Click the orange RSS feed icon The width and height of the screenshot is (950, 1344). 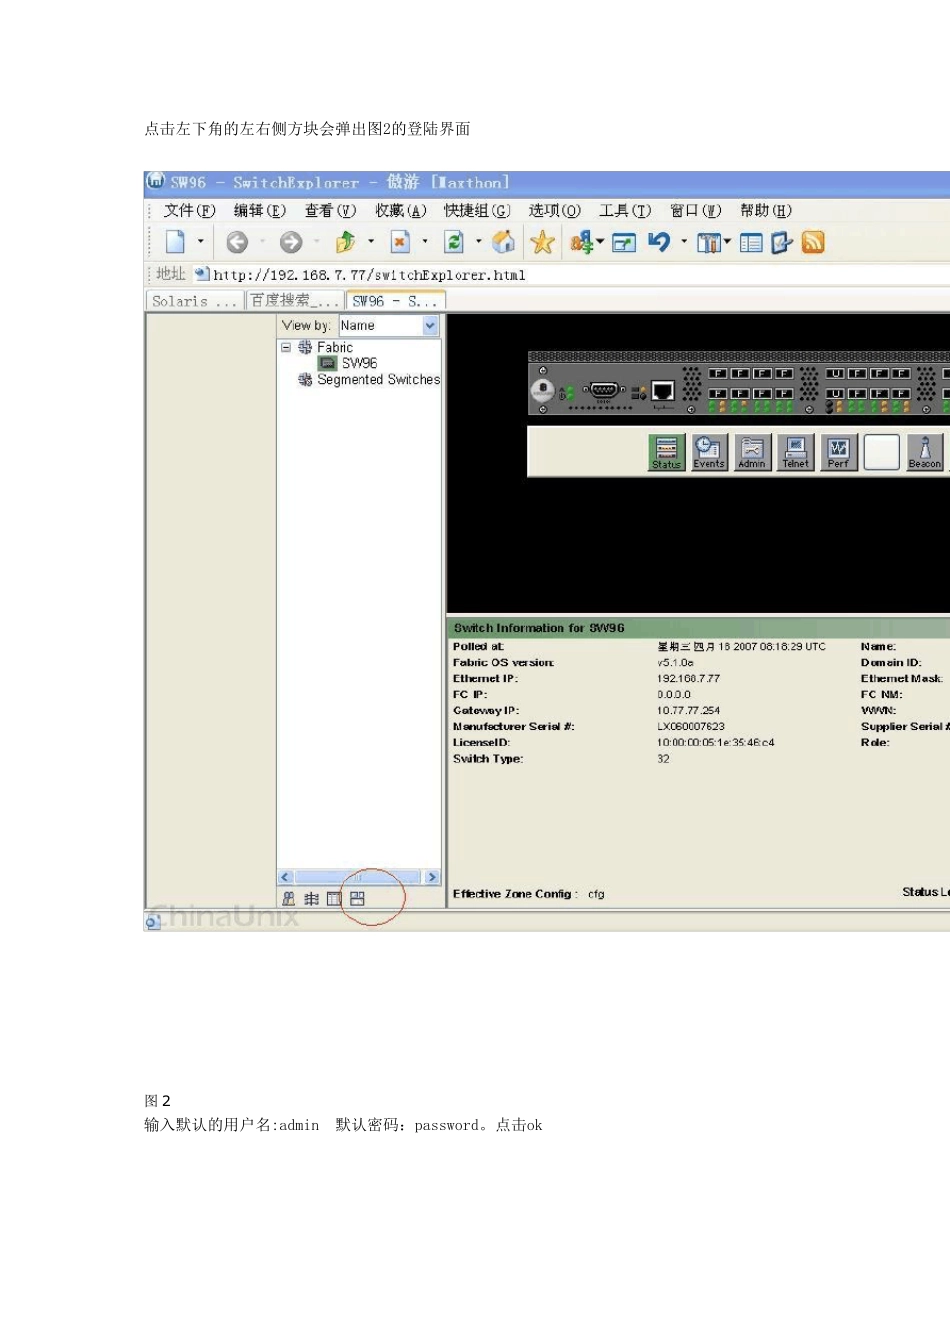813,242
